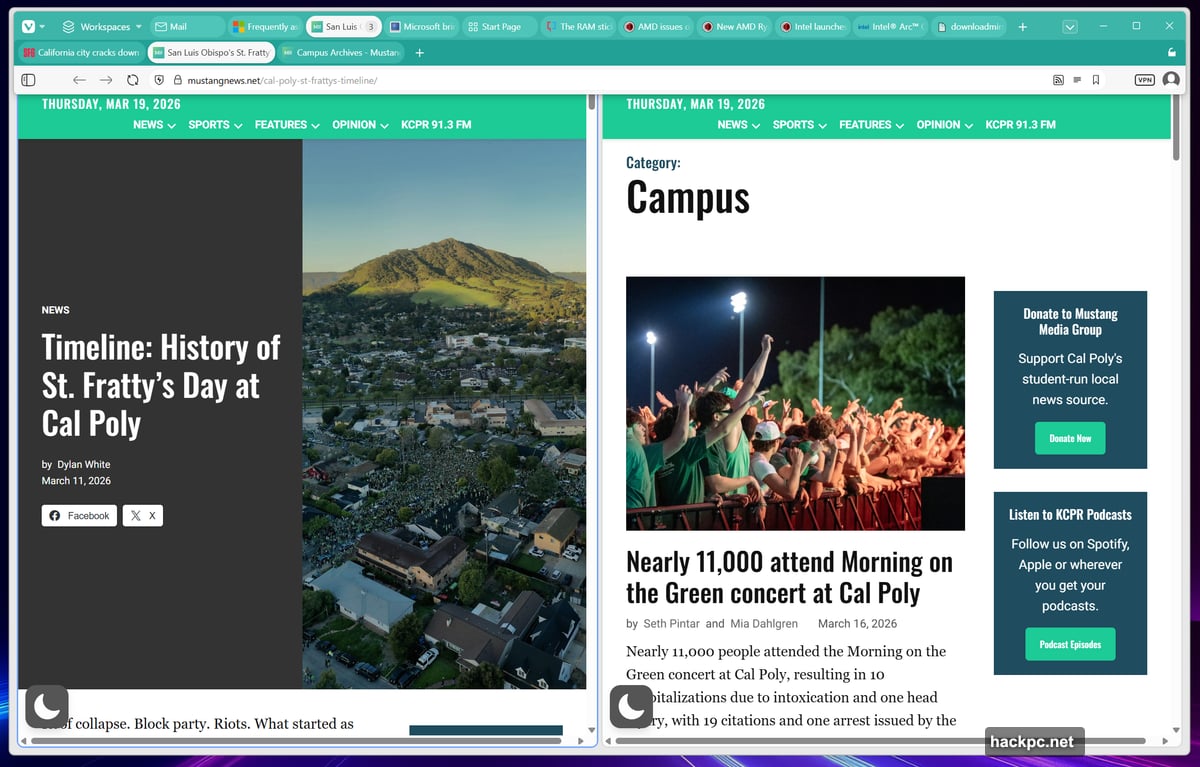The height and width of the screenshot is (767, 1200).
Task: Toggle dark mode on the left article pane
Action: point(47,707)
